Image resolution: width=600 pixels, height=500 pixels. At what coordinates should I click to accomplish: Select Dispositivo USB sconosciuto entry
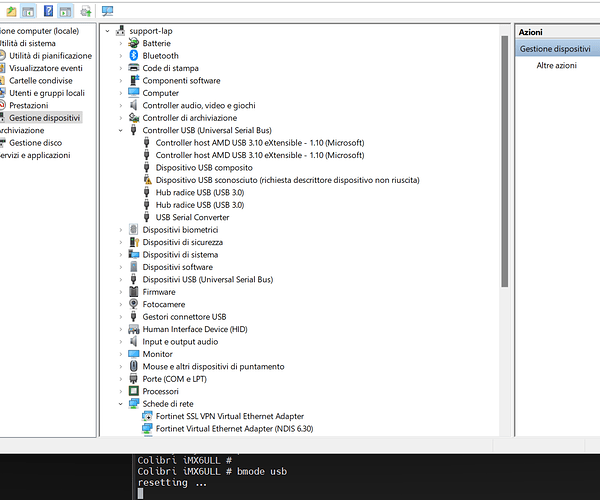tap(287, 180)
